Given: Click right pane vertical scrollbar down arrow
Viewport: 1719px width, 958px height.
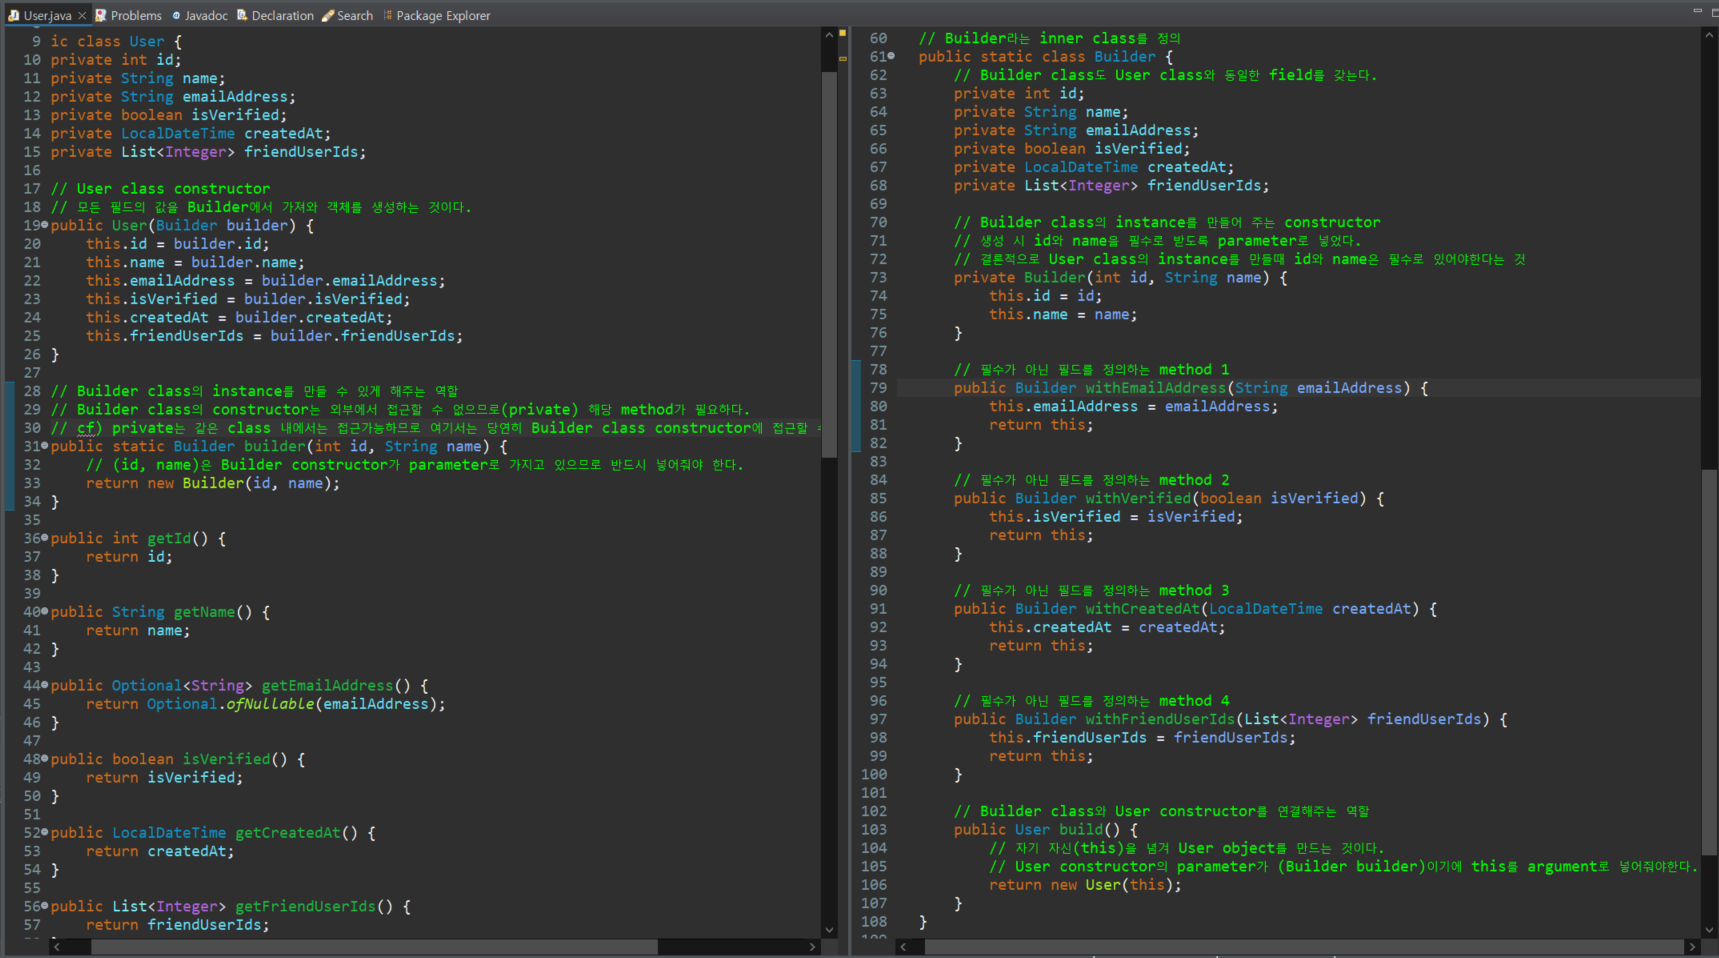Looking at the screenshot, I should pyautogui.click(x=1709, y=930).
